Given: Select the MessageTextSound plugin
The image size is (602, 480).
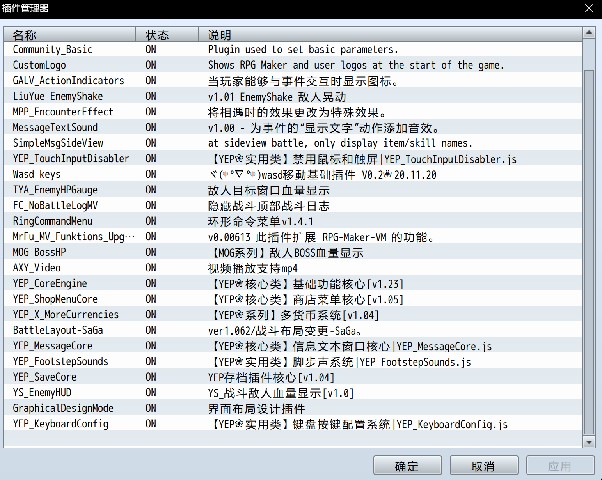Looking at the screenshot, I should (x=293, y=127).
